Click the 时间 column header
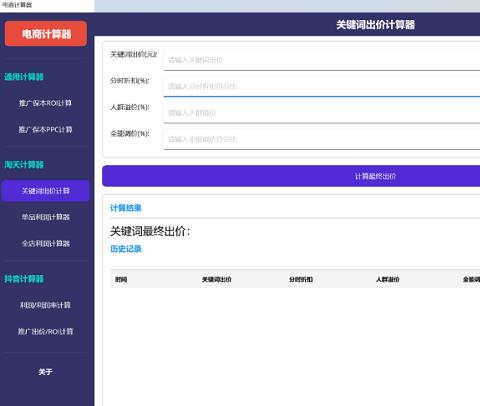The height and width of the screenshot is (406, 480). click(x=121, y=279)
